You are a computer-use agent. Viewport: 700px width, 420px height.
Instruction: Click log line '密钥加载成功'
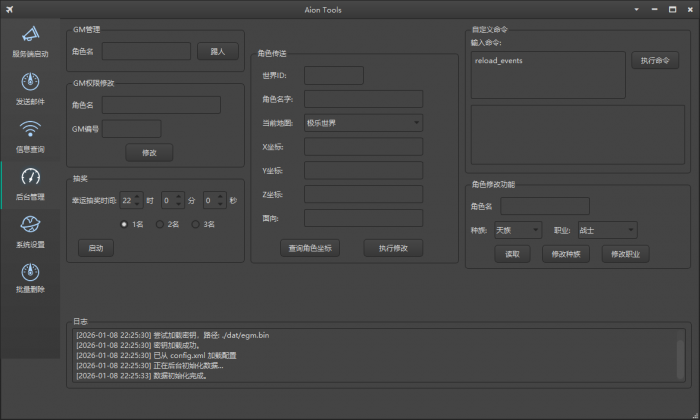click(x=138, y=345)
